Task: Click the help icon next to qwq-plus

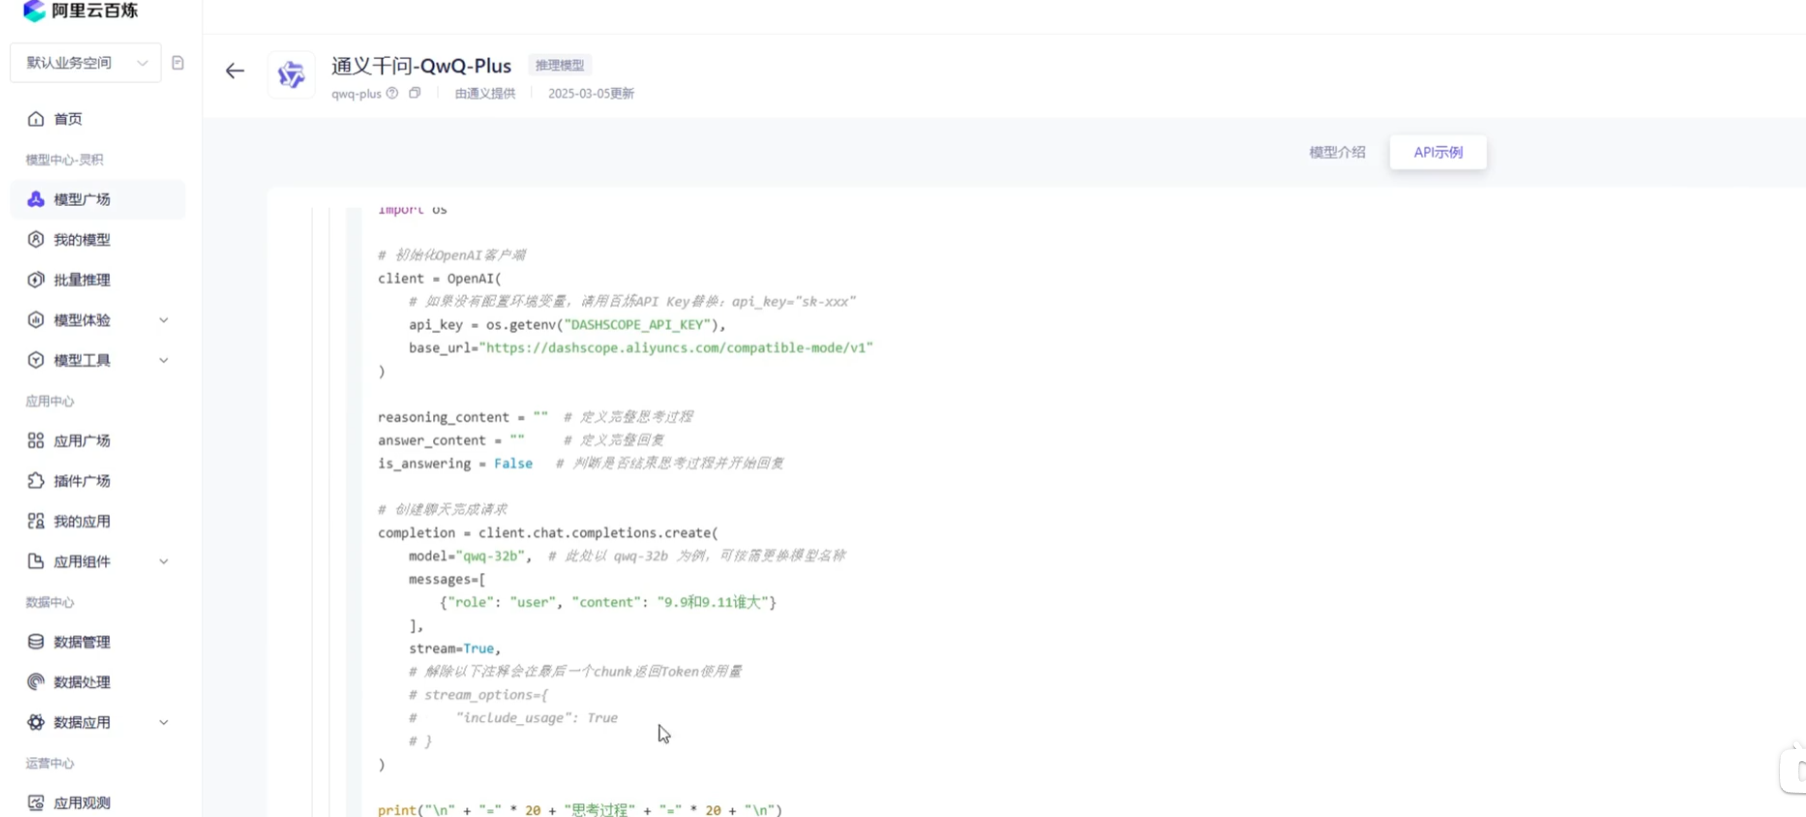Action: click(x=392, y=93)
